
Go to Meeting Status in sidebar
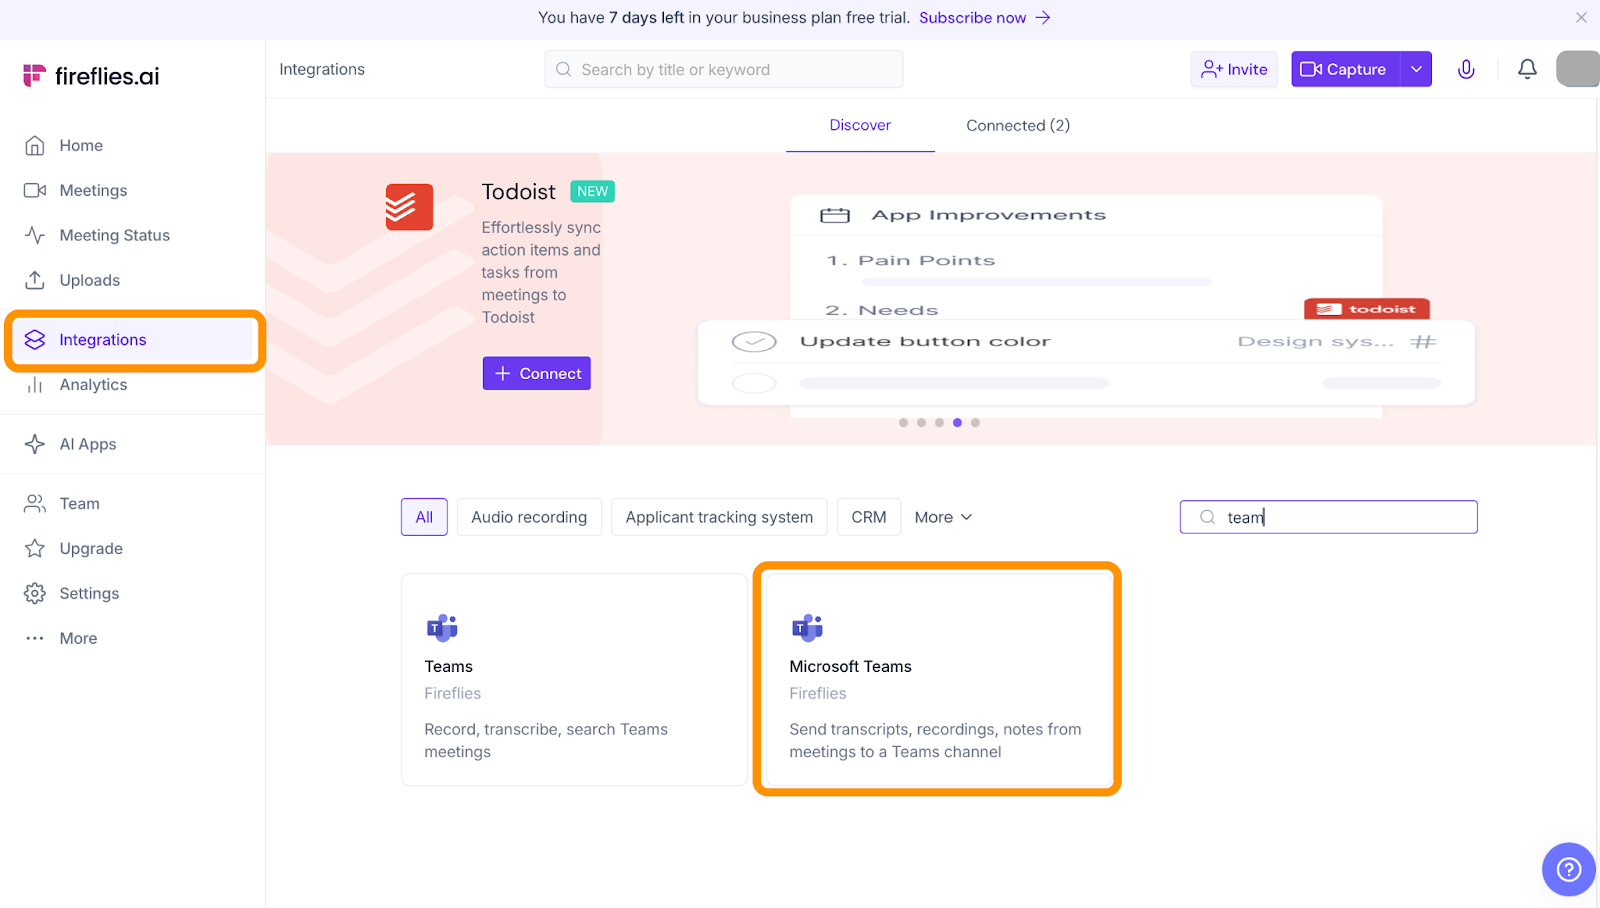click(114, 235)
